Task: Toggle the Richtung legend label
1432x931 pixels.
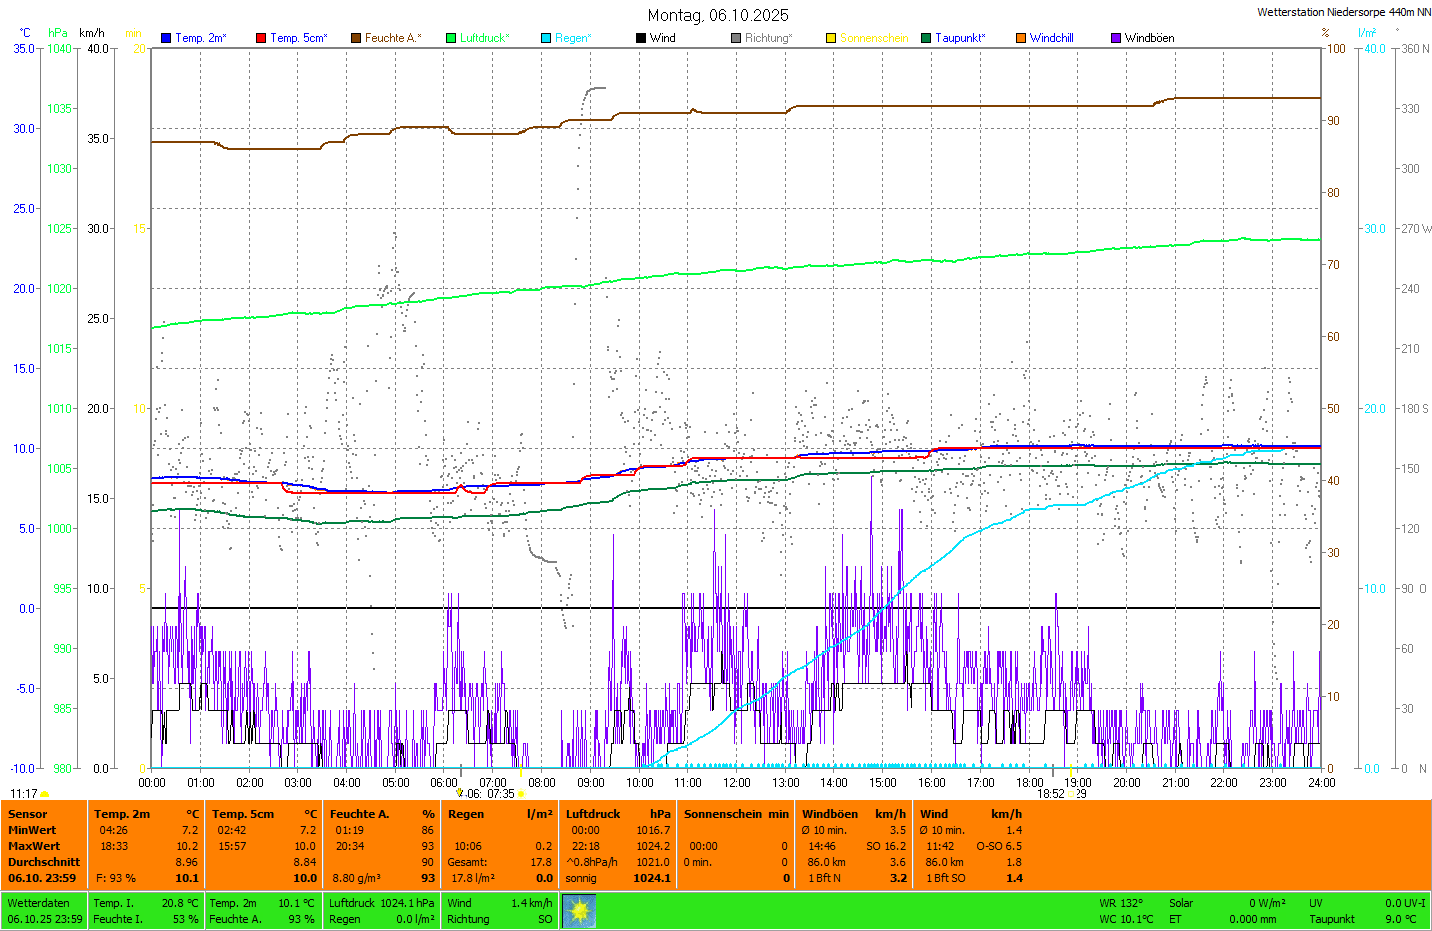Action: point(768,38)
